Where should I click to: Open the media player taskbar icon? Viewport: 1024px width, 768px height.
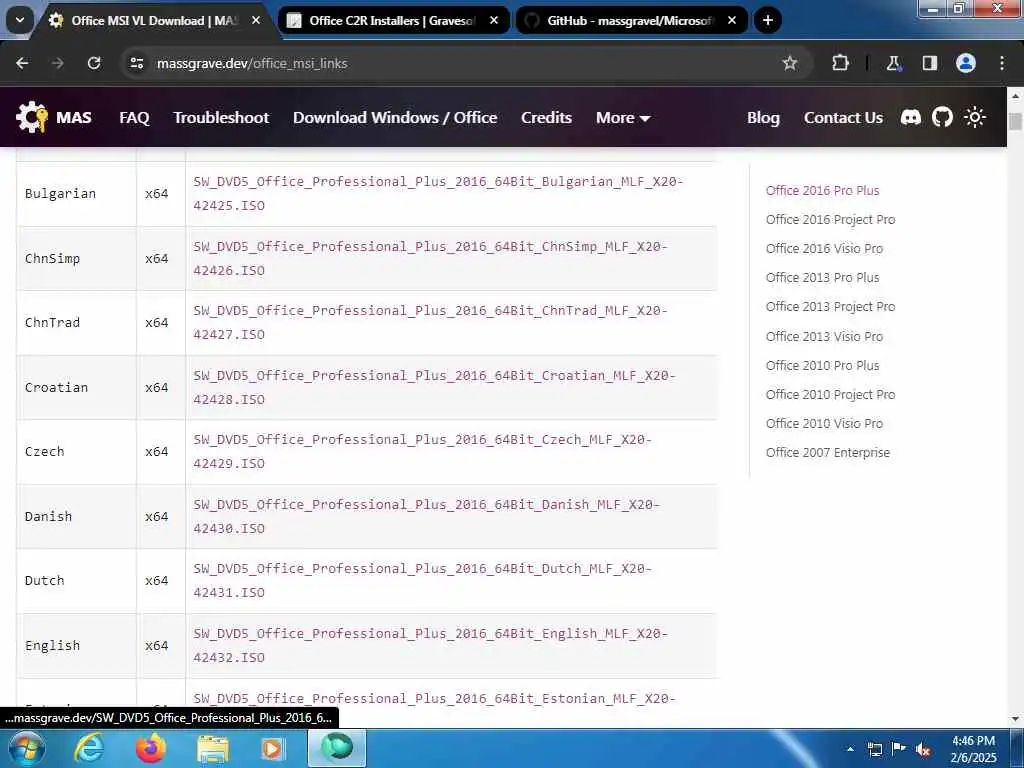click(x=273, y=748)
